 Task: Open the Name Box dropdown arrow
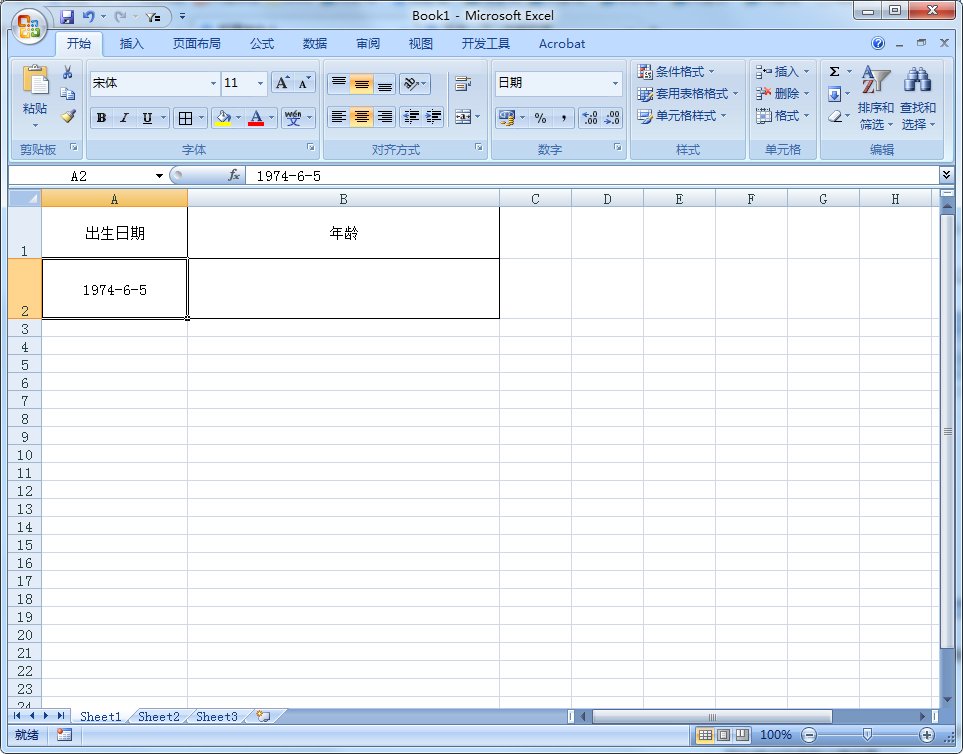159,176
